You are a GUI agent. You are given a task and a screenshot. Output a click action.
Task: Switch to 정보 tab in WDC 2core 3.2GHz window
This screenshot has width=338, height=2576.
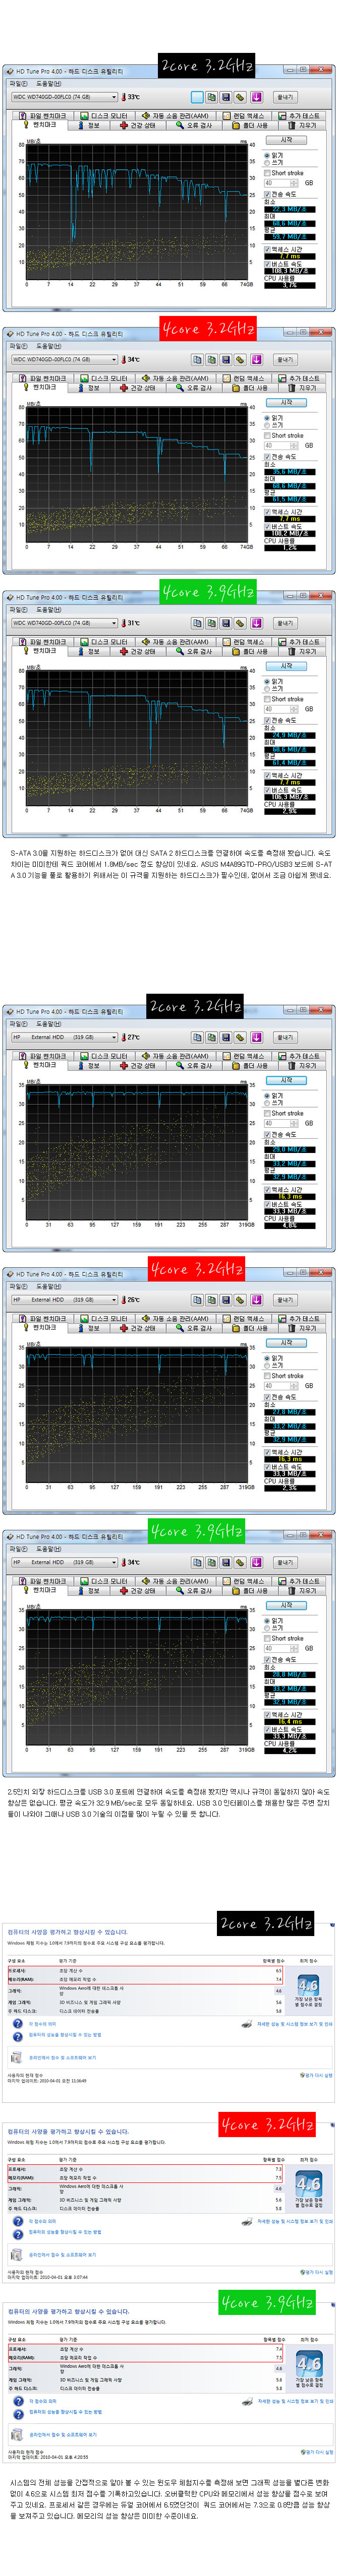[90, 125]
